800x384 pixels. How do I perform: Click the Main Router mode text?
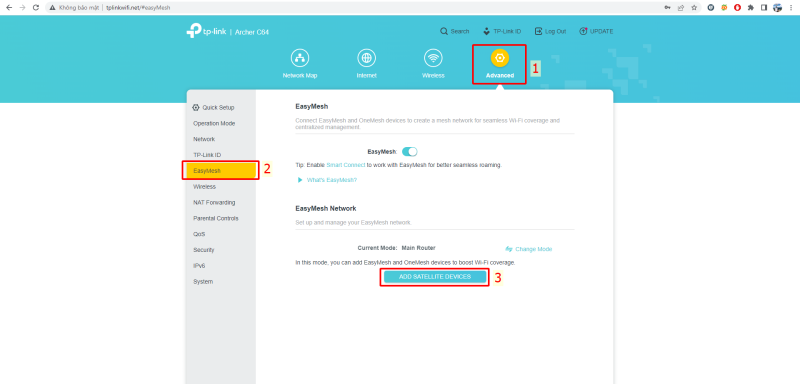coord(418,248)
